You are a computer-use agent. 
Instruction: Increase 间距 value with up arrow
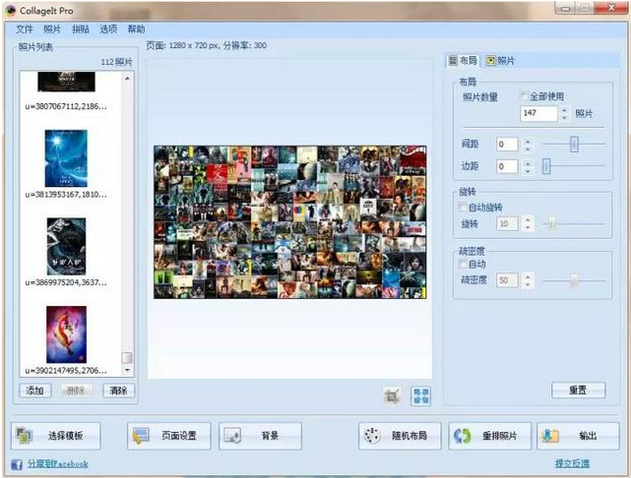coord(527,141)
